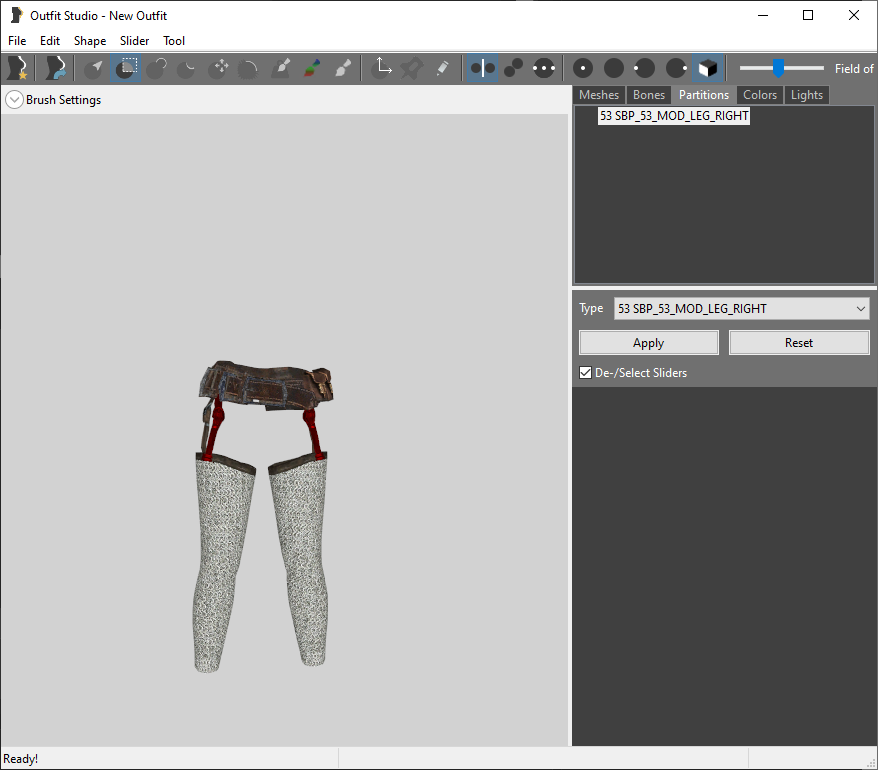The width and height of the screenshot is (878, 770).
Task: Select the Inflate brush tool
Action: tap(156, 68)
